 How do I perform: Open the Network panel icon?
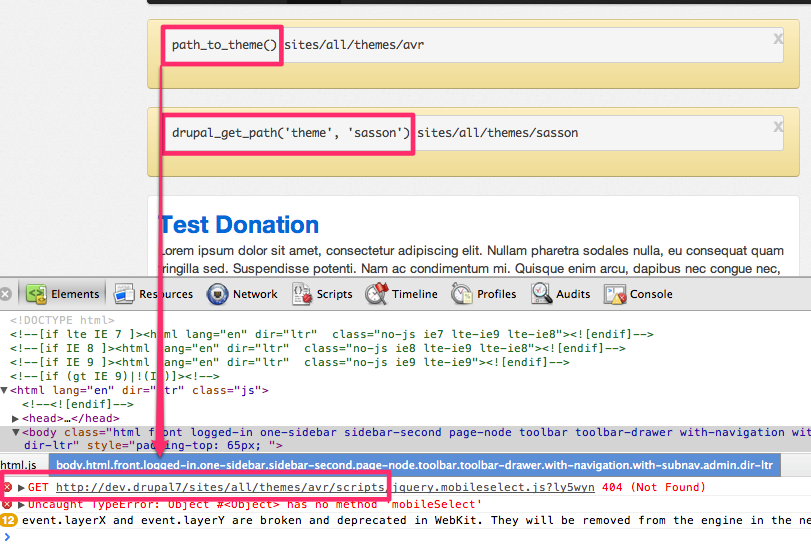(x=217, y=294)
